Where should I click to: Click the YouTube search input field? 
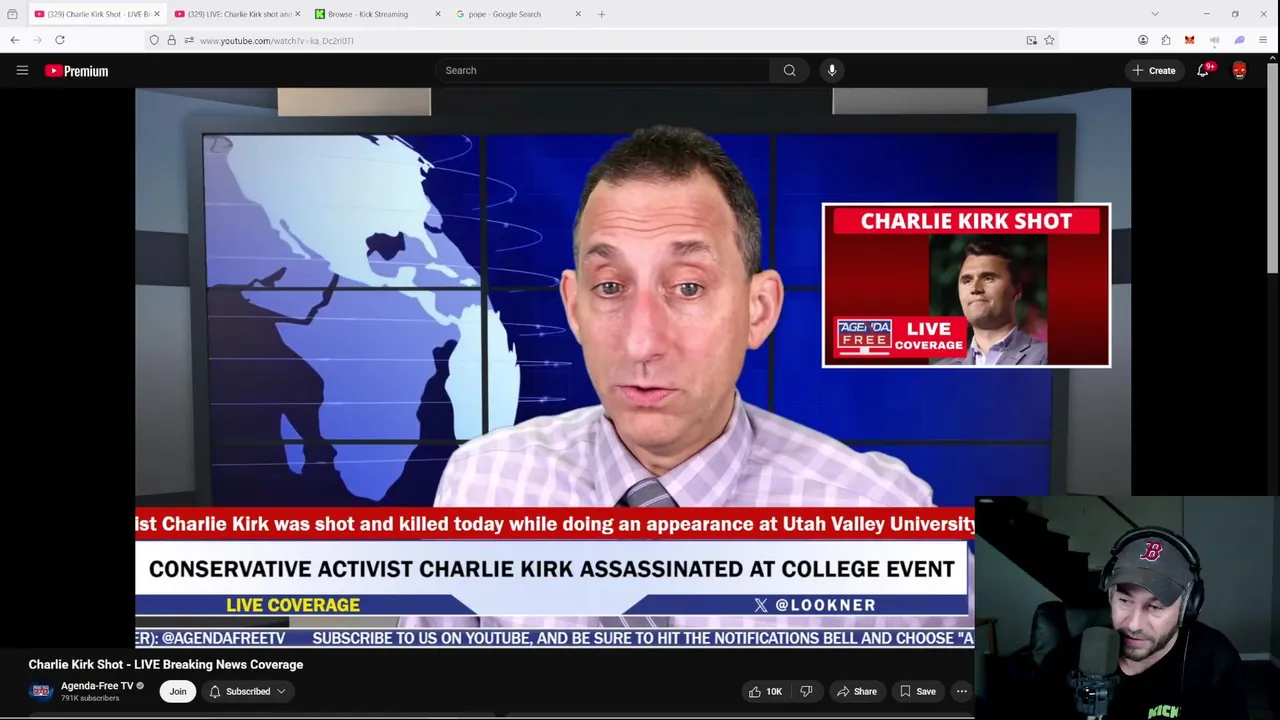[x=603, y=70]
